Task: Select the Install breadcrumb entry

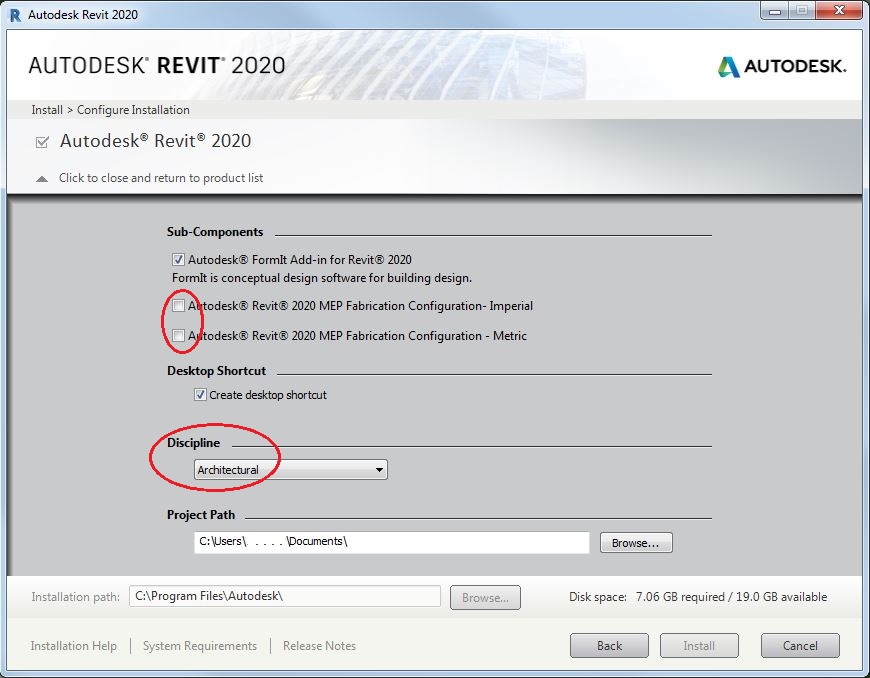Action: (46, 110)
